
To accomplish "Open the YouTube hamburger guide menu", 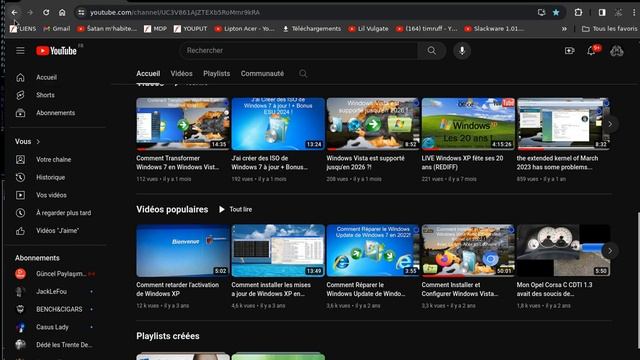I will 20,51.
